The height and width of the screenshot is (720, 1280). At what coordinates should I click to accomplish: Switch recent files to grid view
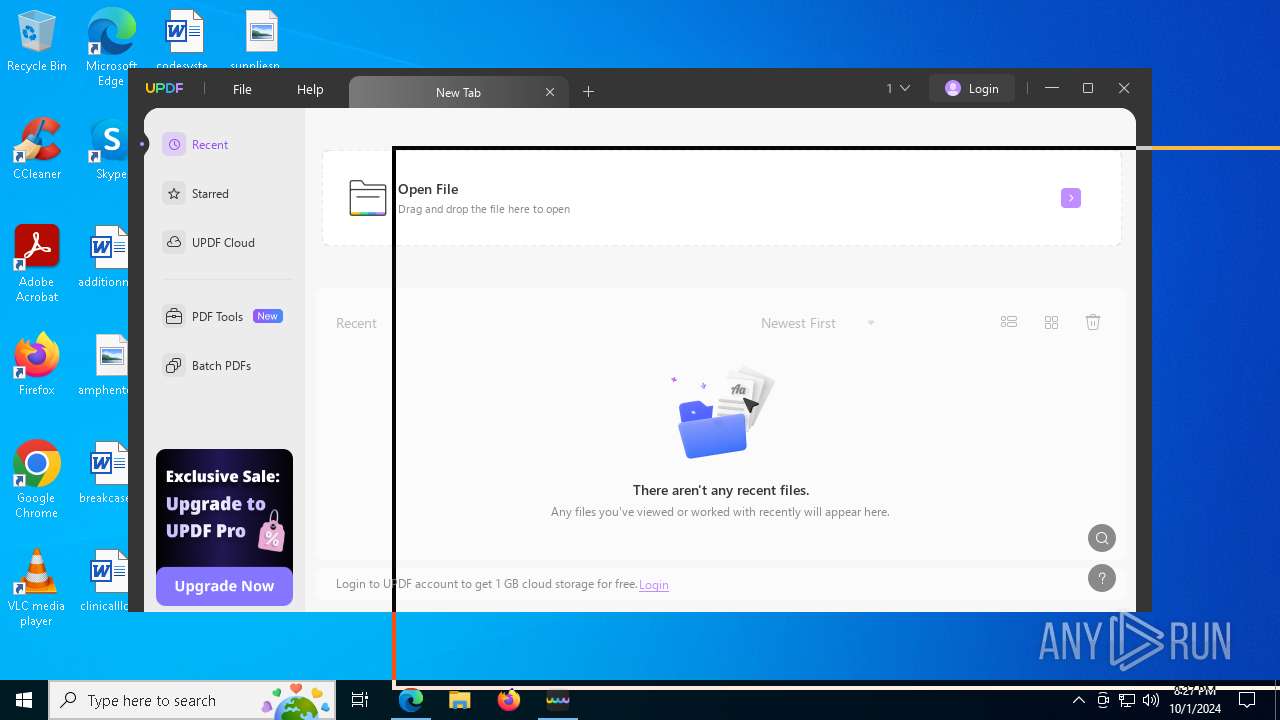(x=1051, y=322)
